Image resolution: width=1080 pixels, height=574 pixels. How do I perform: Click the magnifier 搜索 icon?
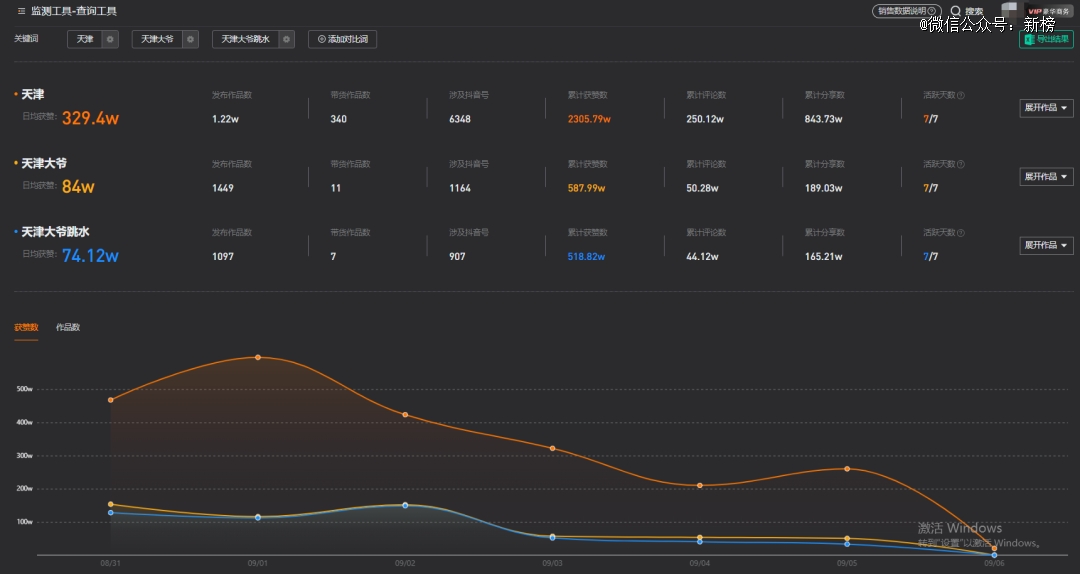coord(956,11)
